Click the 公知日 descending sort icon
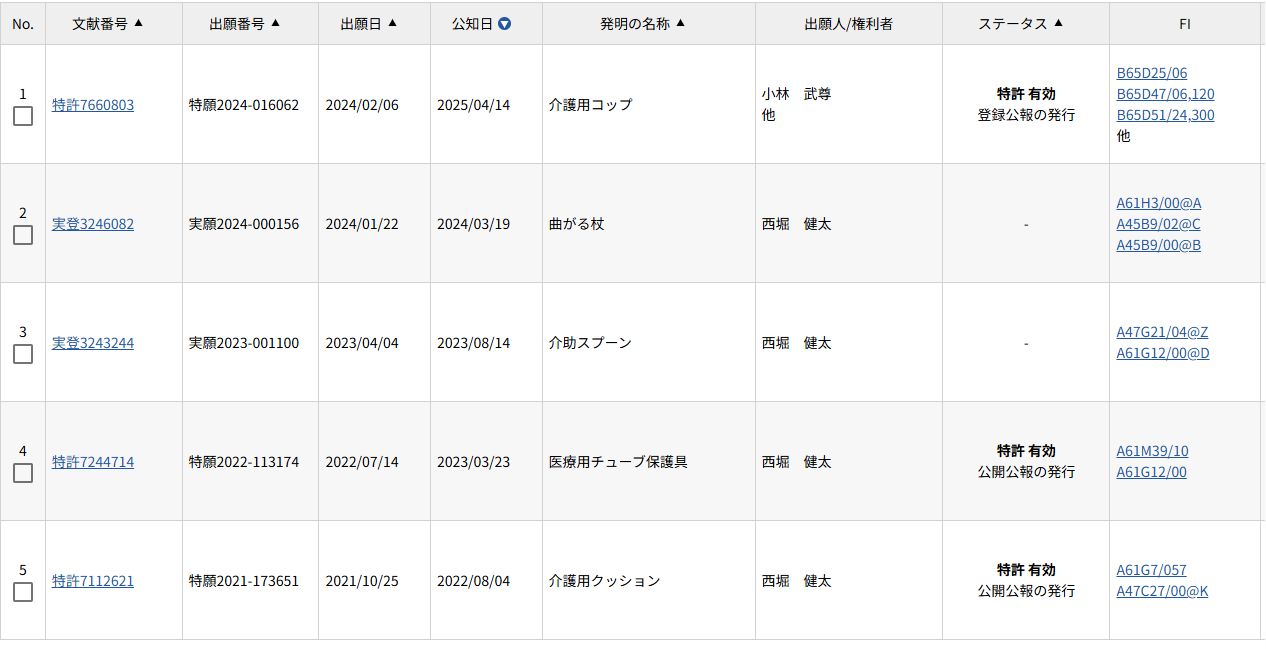The image size is (1266, 649). click(x=504, y=24)
